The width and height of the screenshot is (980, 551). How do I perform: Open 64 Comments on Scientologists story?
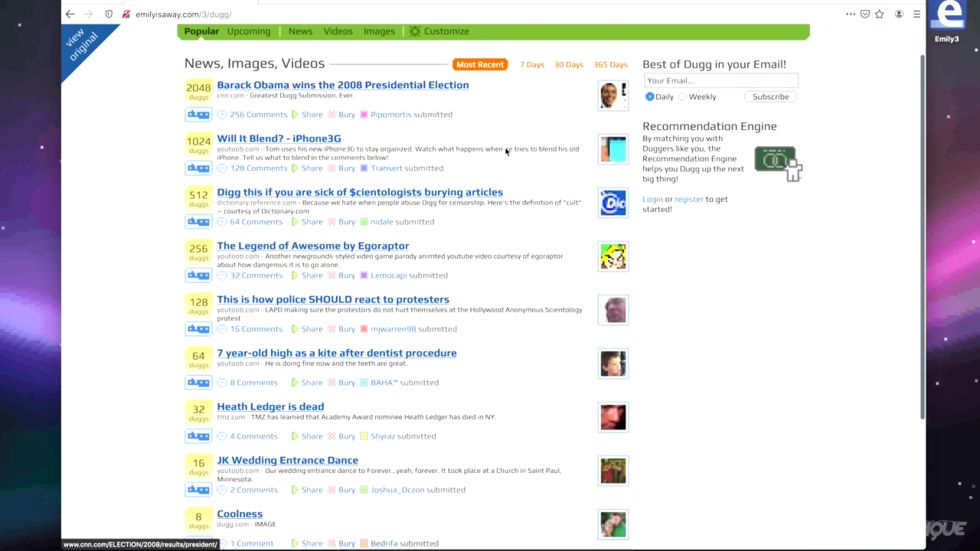coord(256,222)
